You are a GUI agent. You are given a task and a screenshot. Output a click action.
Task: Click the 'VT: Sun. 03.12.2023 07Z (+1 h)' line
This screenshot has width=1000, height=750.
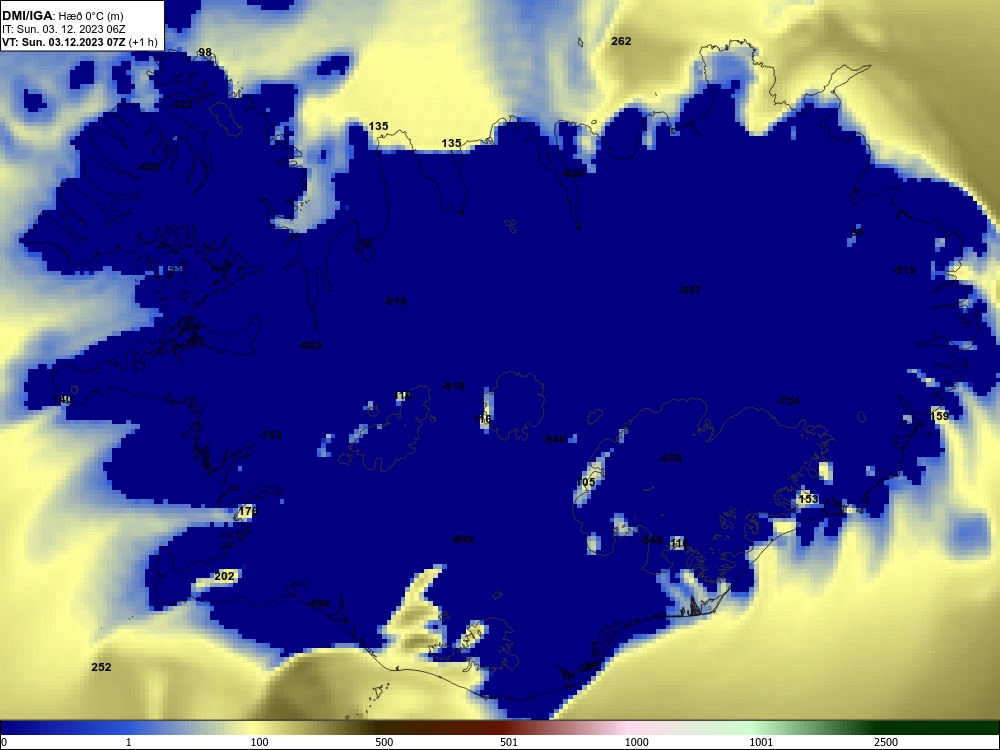80,42
